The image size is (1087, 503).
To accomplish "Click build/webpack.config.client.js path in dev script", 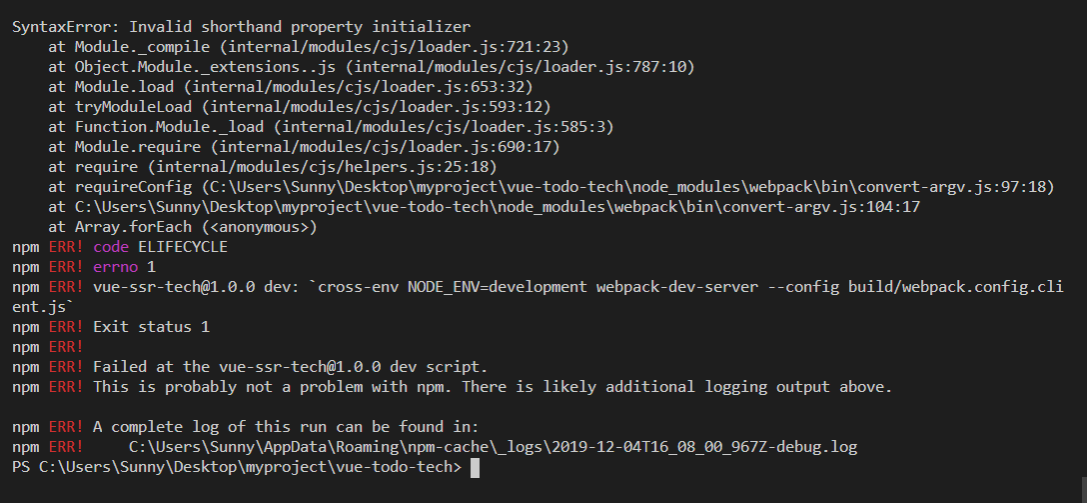I will click(x=956, y=287).
